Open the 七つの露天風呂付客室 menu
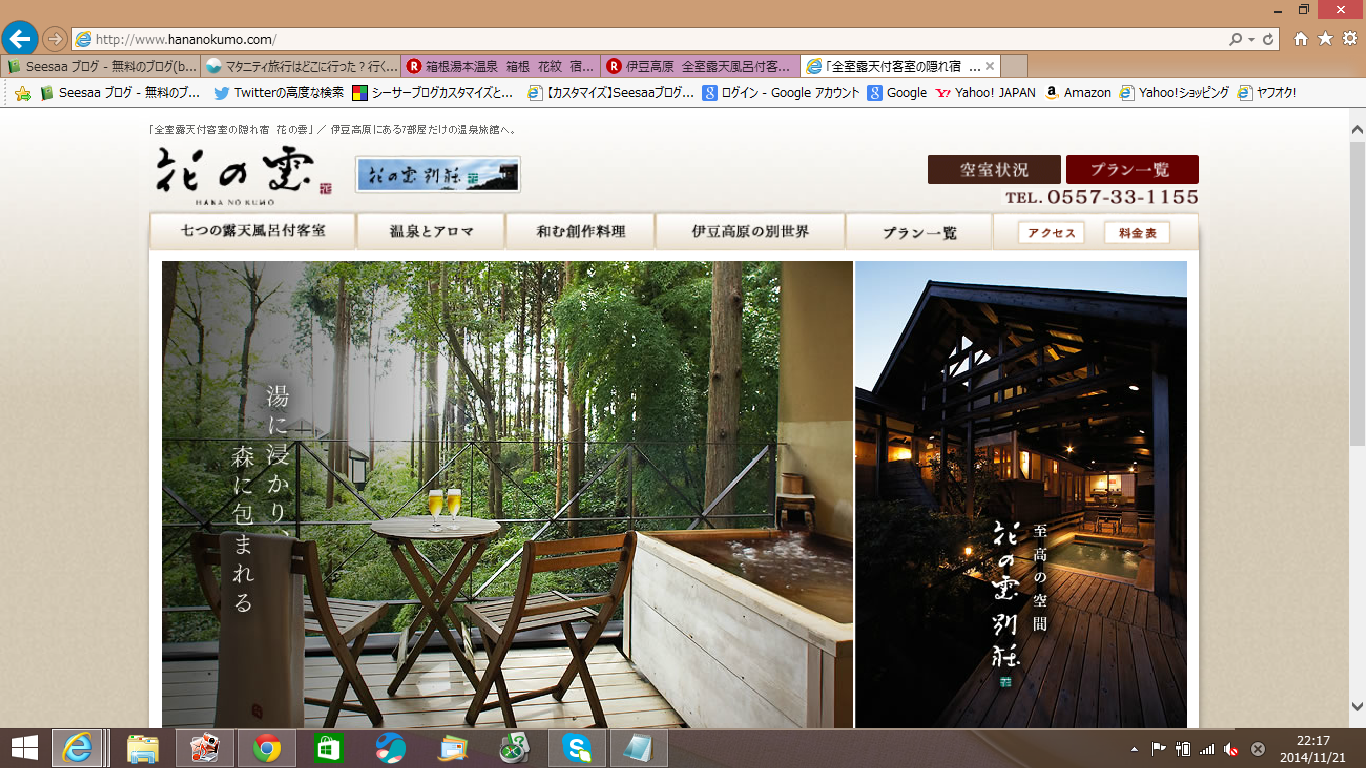This screenshot has width=1366, height=768. point(253,231)
